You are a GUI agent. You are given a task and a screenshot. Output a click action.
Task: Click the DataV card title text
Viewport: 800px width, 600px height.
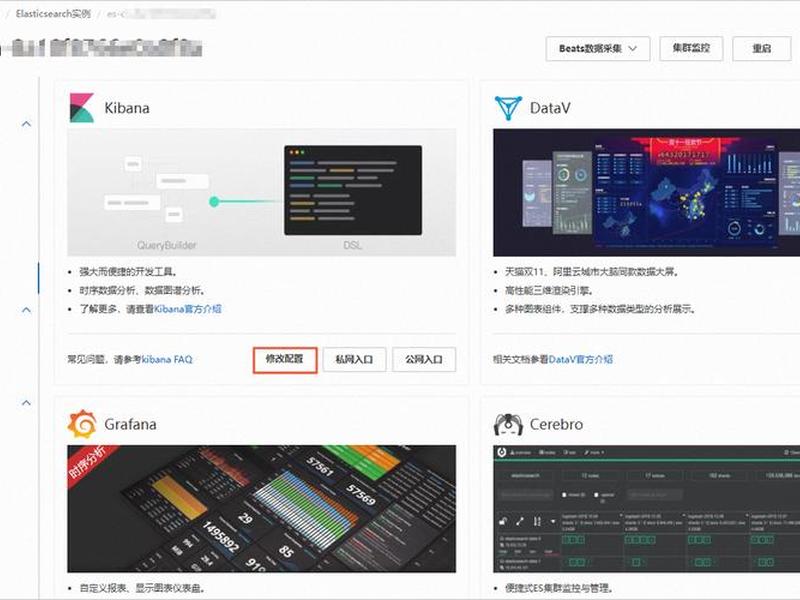point(551,108)
